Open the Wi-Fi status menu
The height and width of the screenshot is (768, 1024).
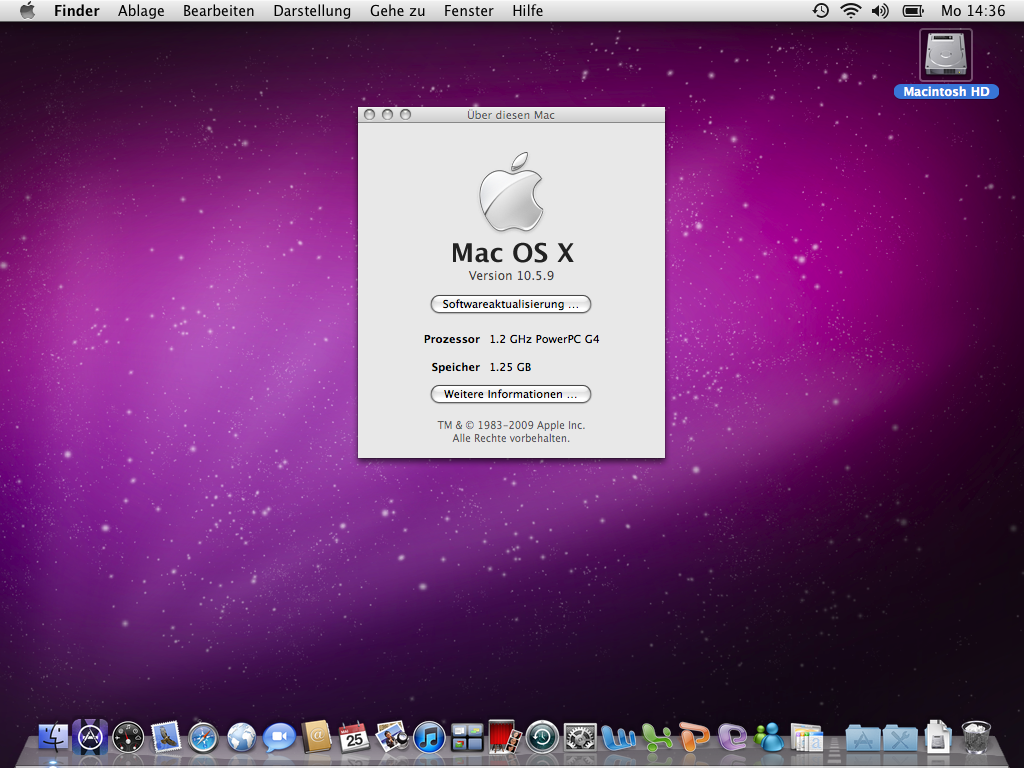click(x=850, y=10)
